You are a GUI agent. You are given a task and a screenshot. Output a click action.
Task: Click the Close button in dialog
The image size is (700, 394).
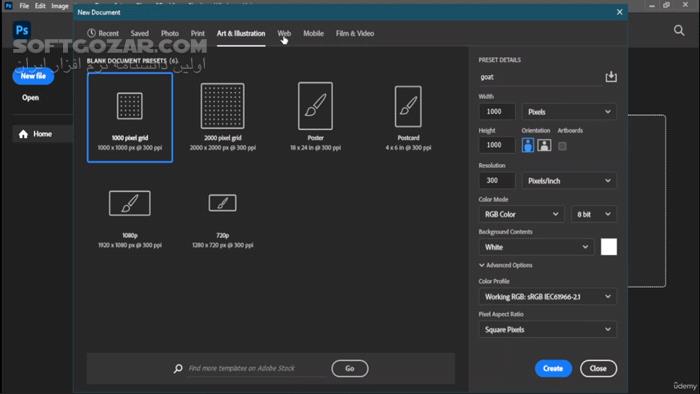pos(598,369)
